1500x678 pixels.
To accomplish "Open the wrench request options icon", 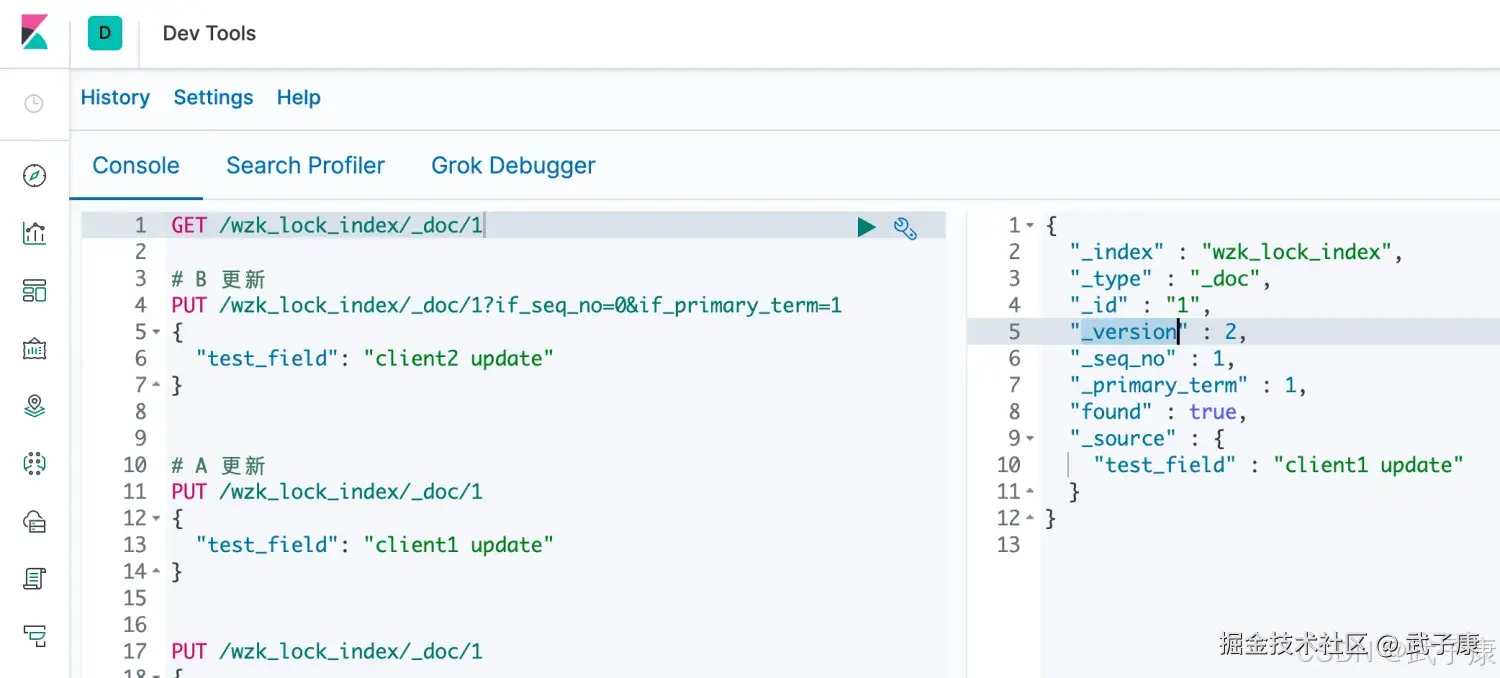I will tap(905, 228).
